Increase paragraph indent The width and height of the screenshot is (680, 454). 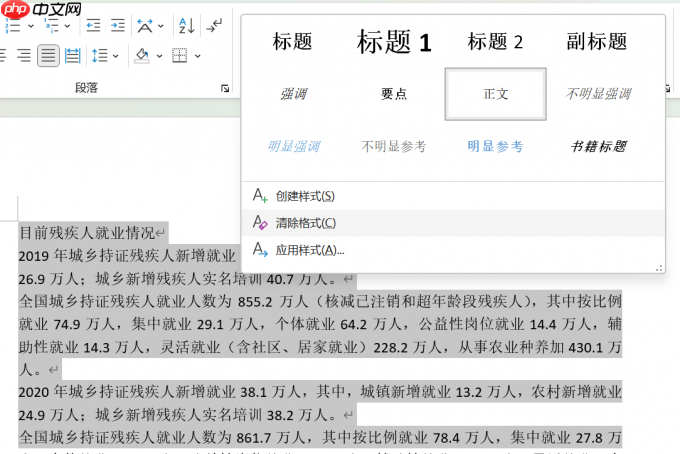point(118,26)
